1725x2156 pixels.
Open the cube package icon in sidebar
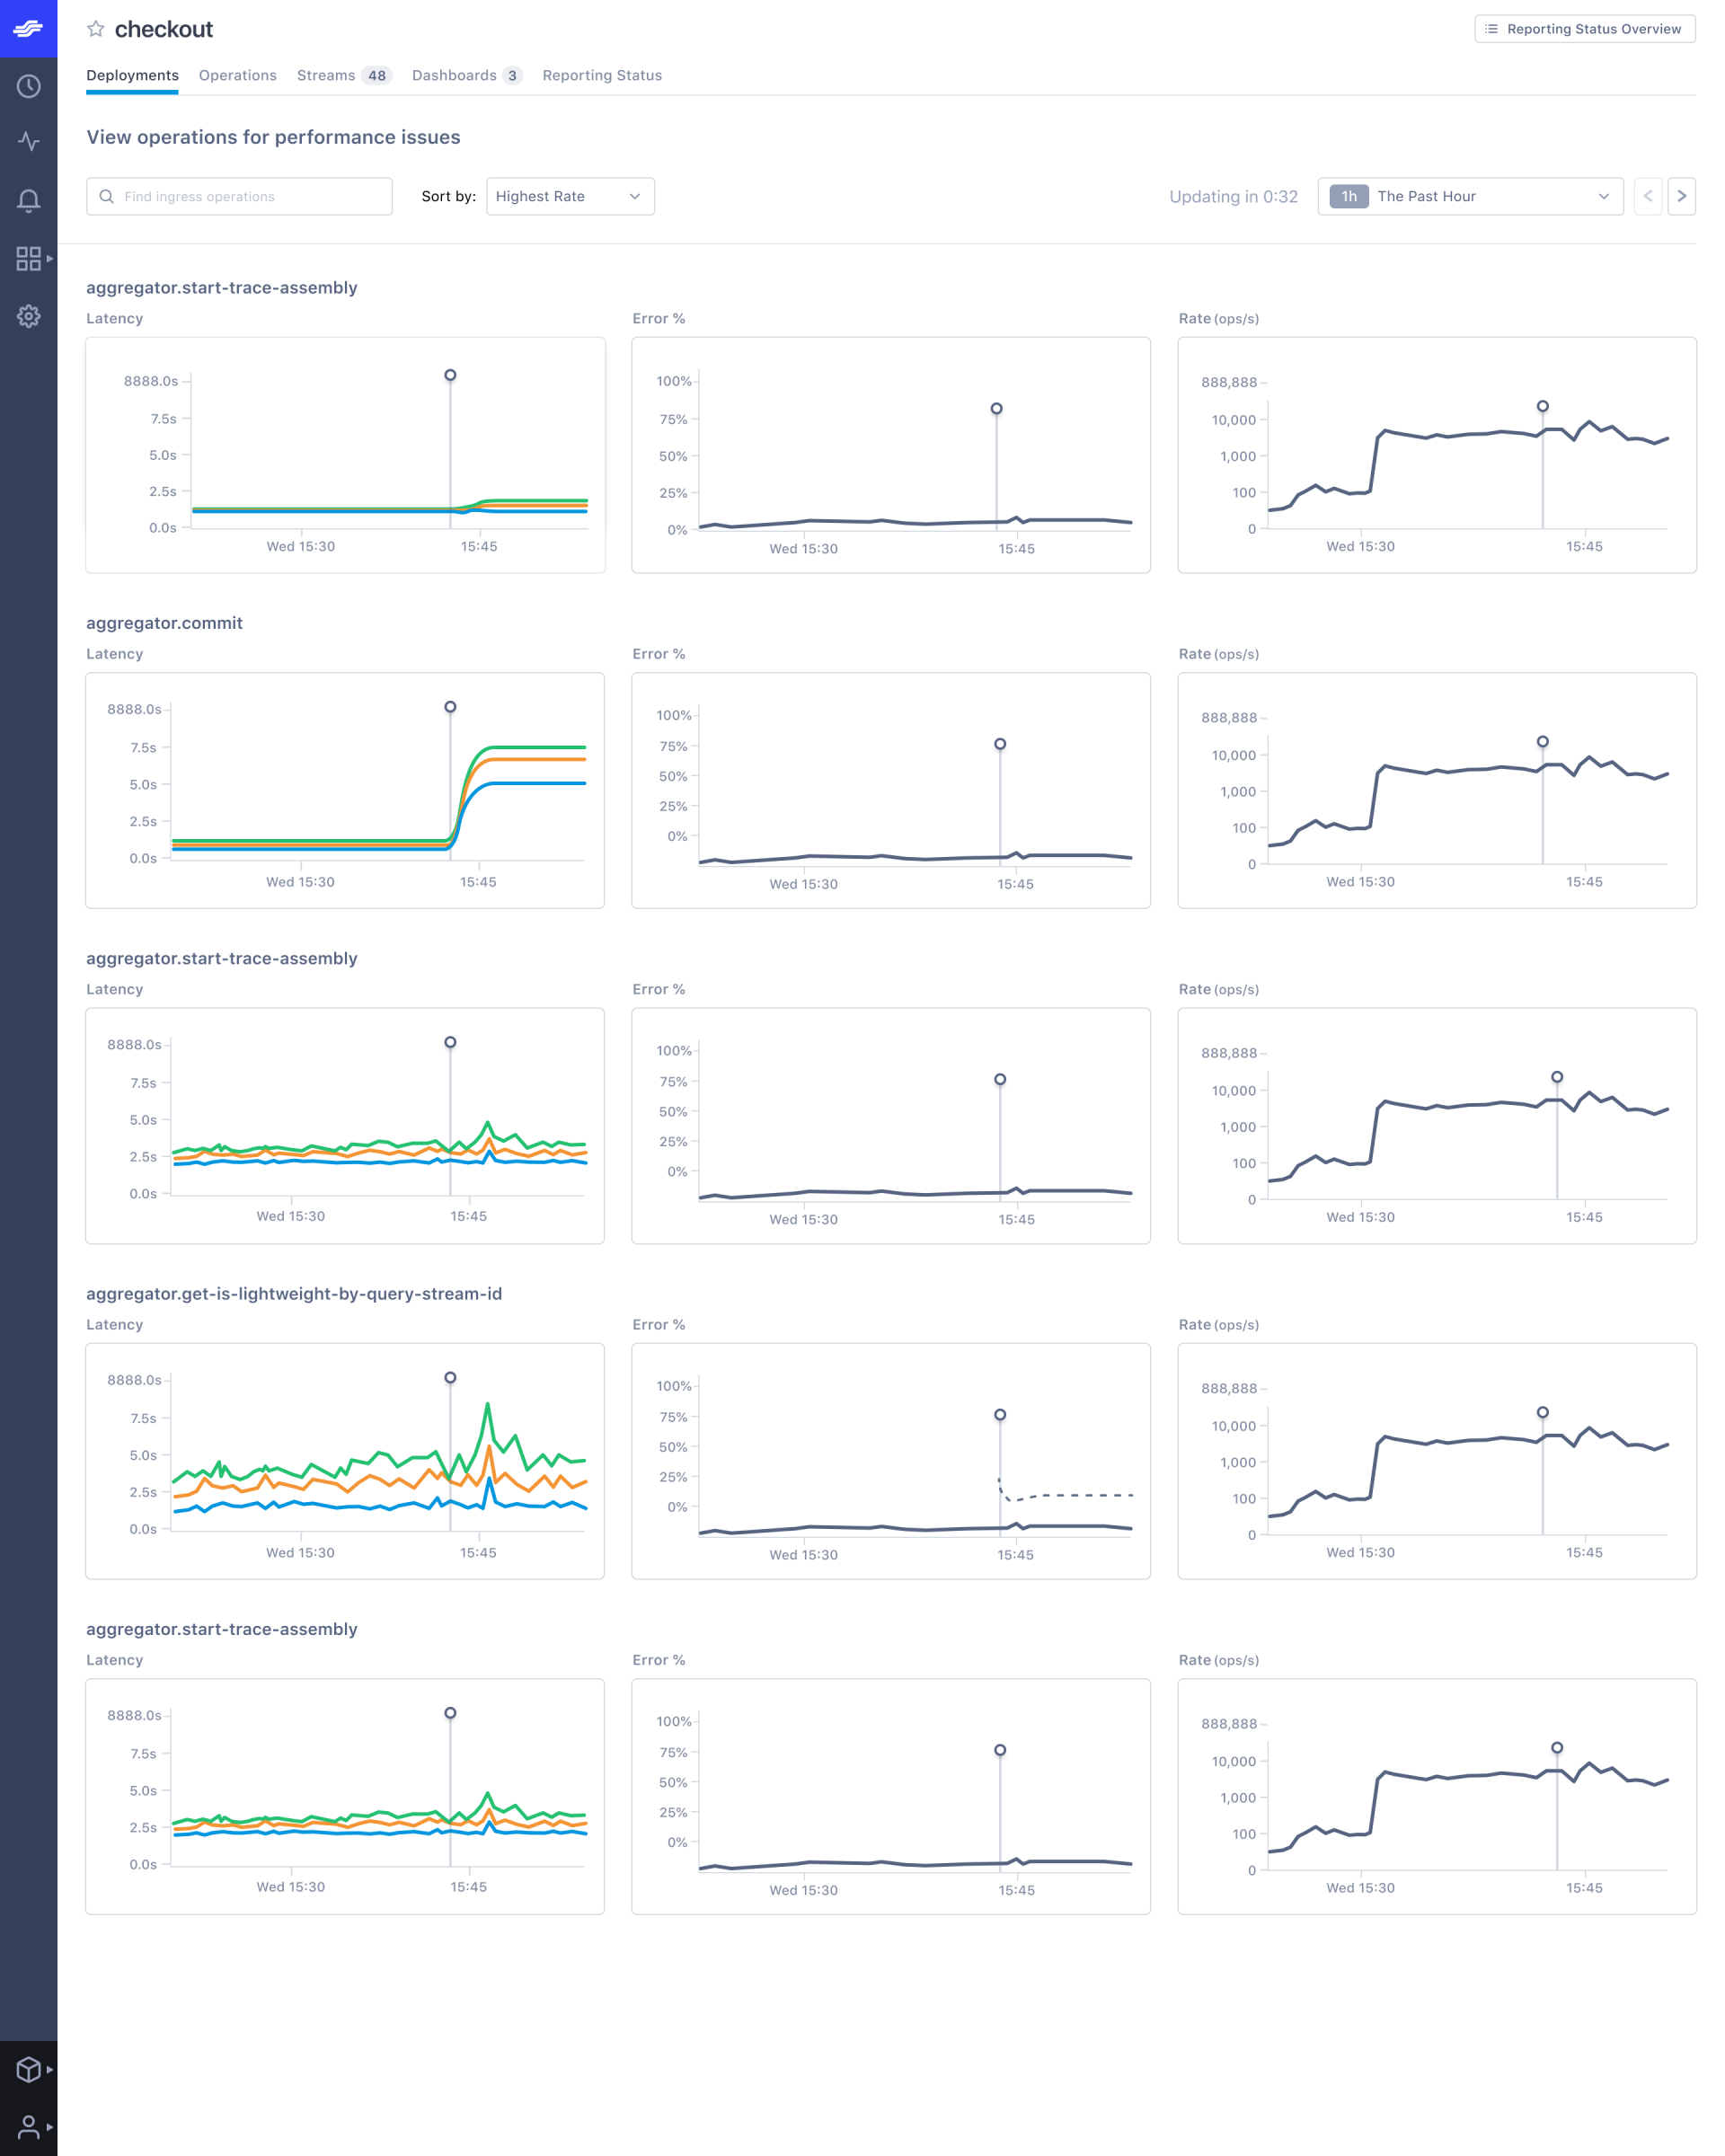pos(28,2069)
